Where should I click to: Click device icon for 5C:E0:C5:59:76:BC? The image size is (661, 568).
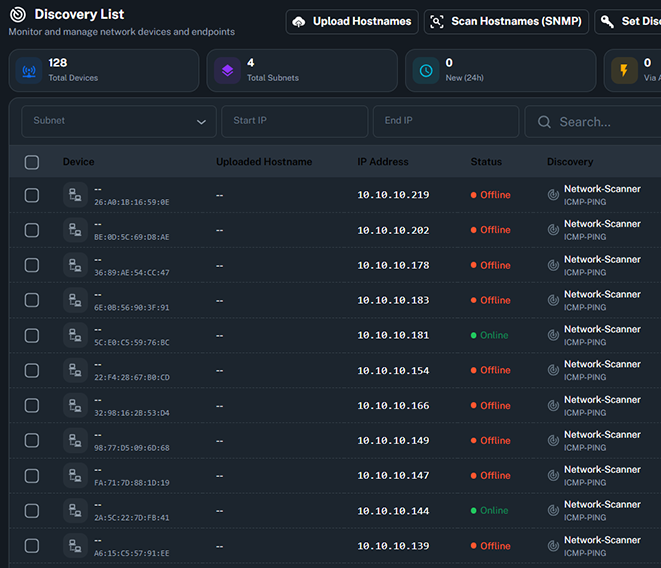(75, 335)
